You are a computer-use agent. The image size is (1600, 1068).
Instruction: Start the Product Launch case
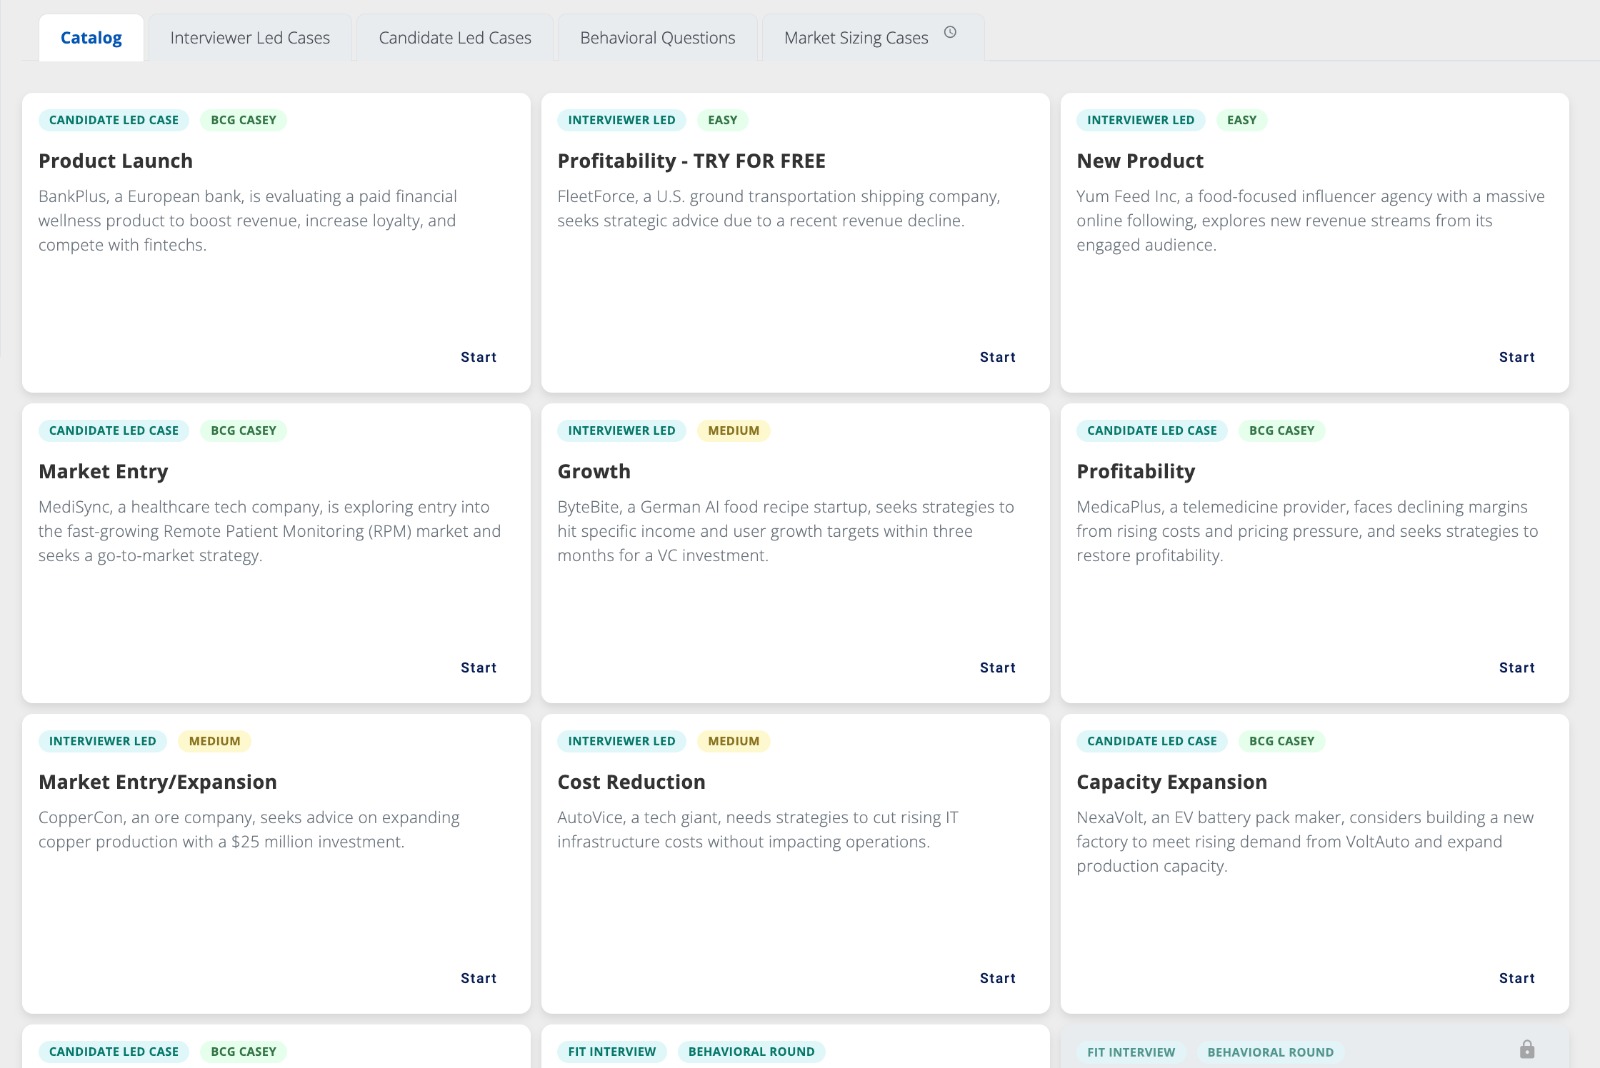click(478, 357)
